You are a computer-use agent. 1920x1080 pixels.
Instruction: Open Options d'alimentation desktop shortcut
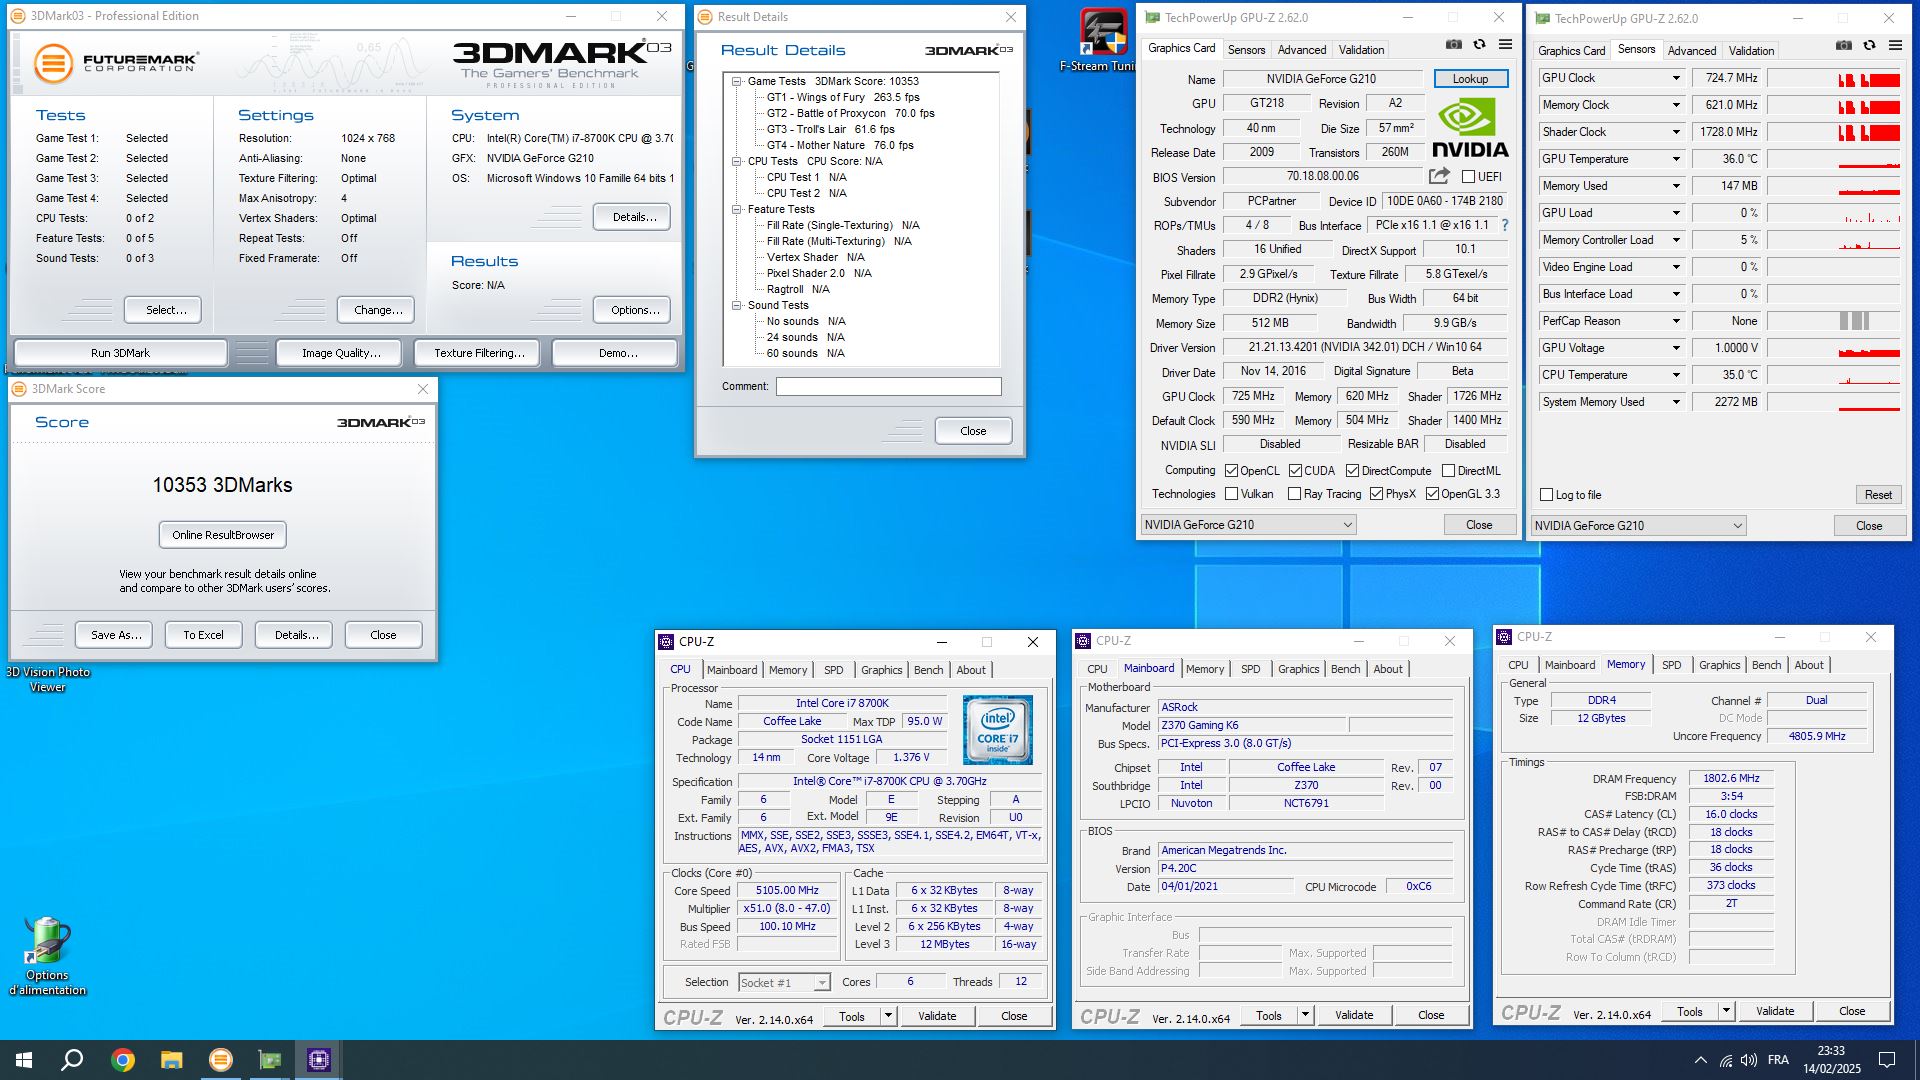pos(47,956)
